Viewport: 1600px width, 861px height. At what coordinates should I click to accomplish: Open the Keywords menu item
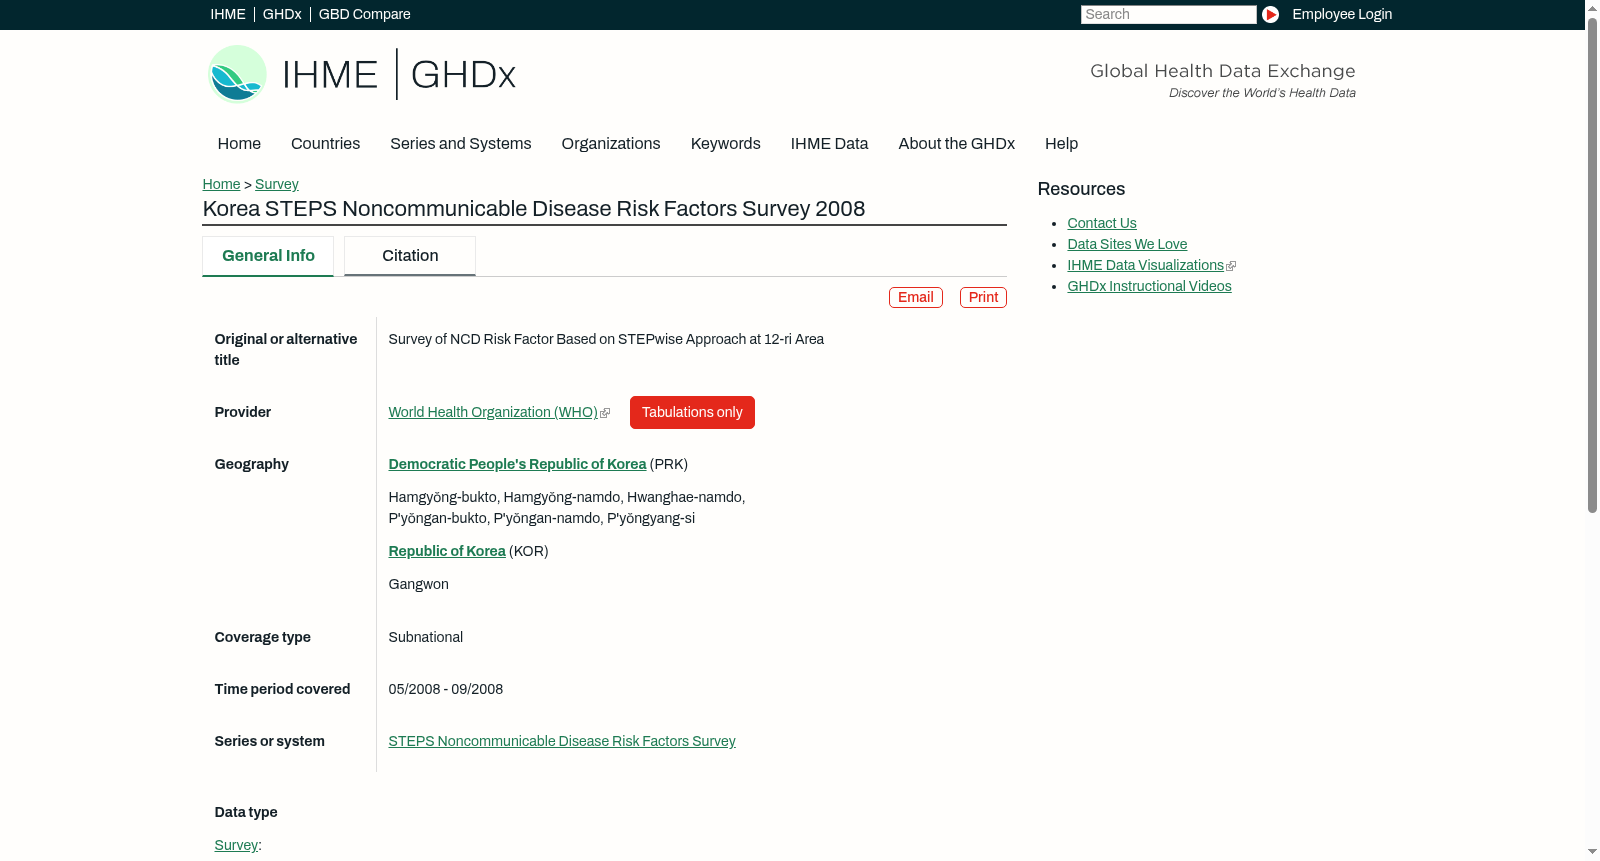point(726,144)
